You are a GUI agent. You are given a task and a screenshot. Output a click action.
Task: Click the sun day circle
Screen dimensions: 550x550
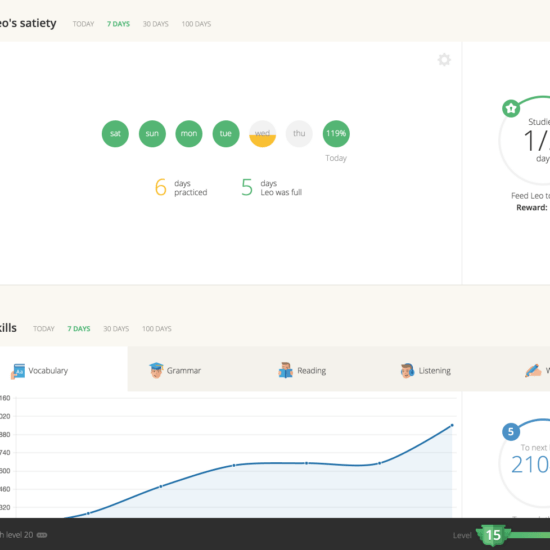click(152, 134)
